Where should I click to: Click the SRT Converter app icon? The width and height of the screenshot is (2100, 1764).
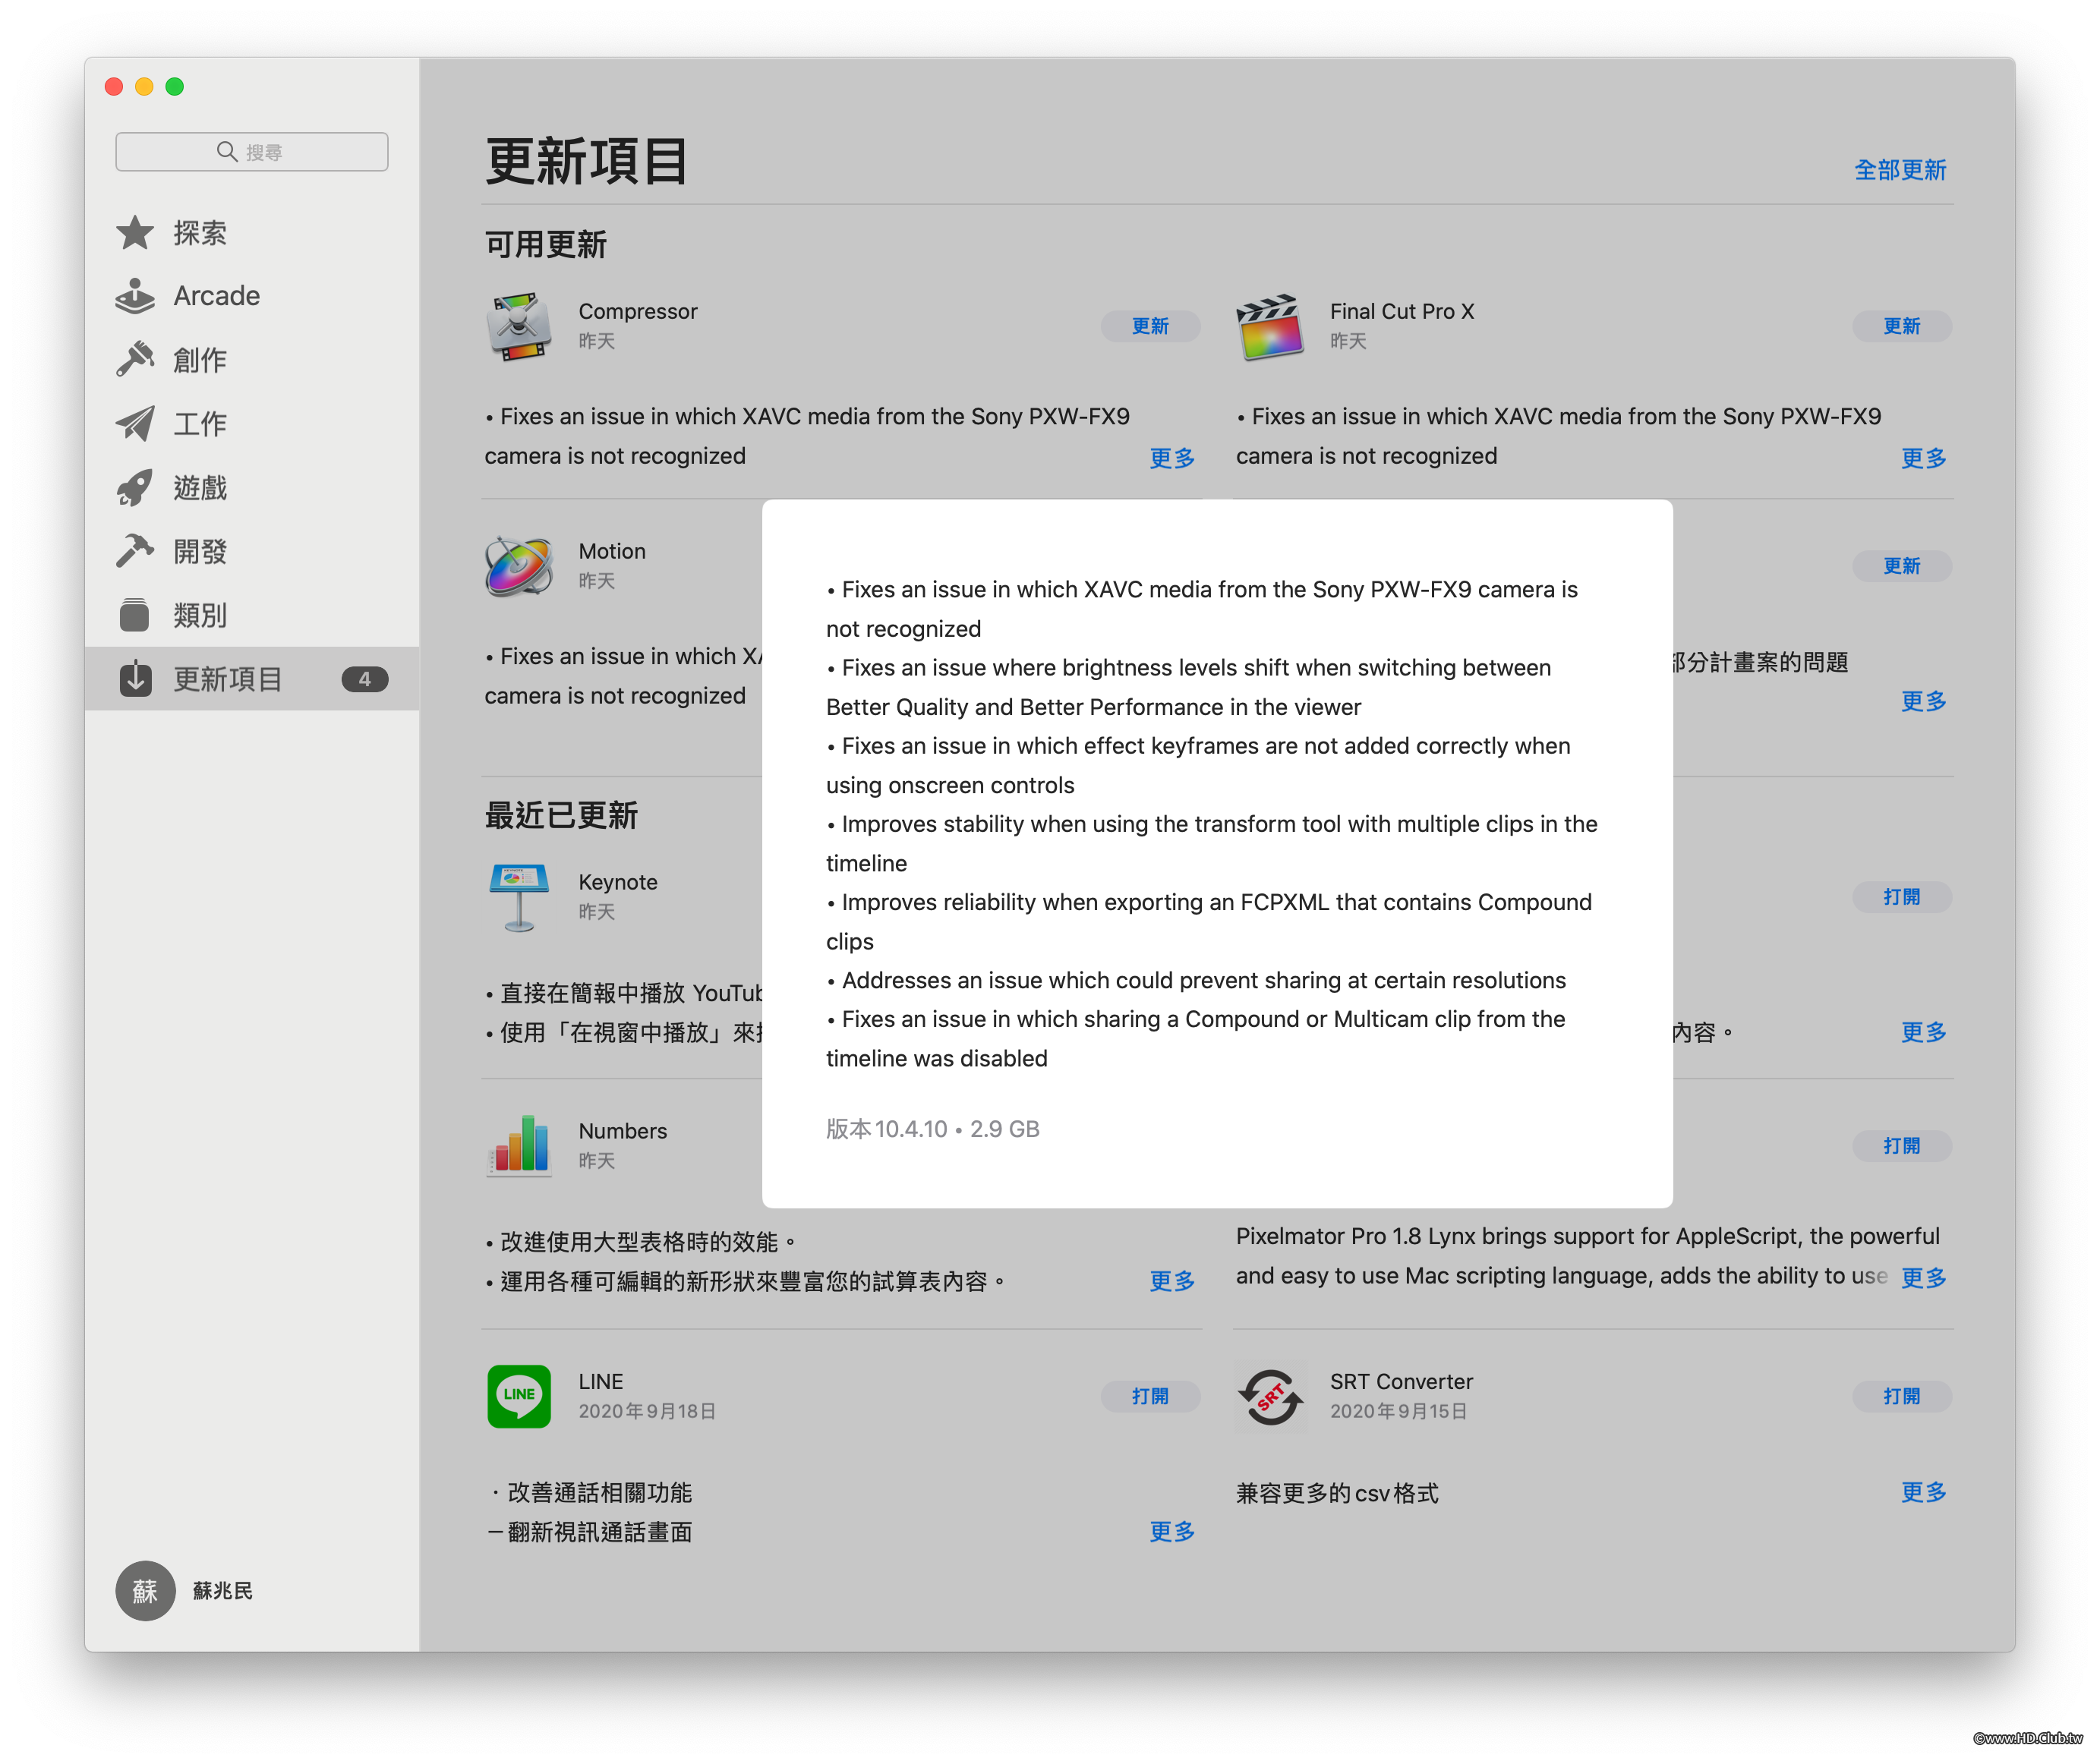[x=1270, y=1396]
